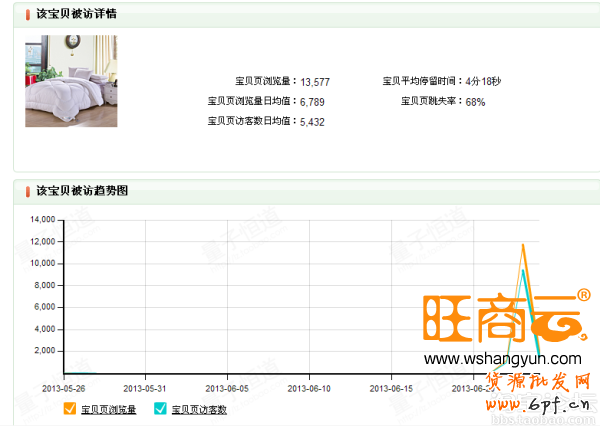Open the www.wshangyun.com link text
600x426 pixels.
coord(503,359)
